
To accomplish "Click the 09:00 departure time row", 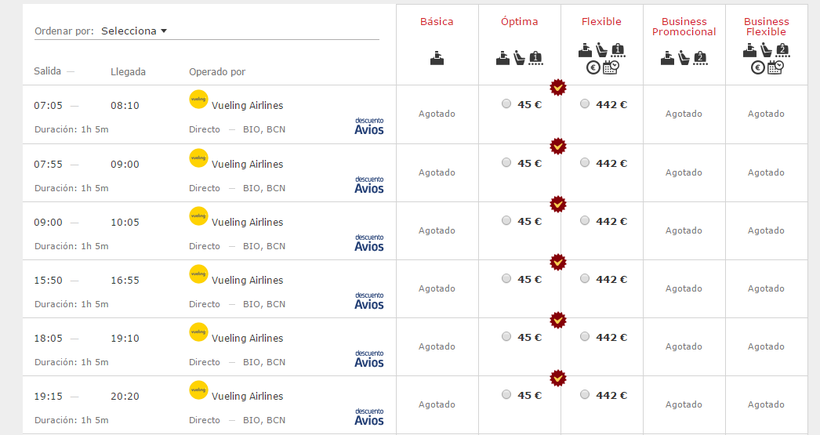I will 48,222.
